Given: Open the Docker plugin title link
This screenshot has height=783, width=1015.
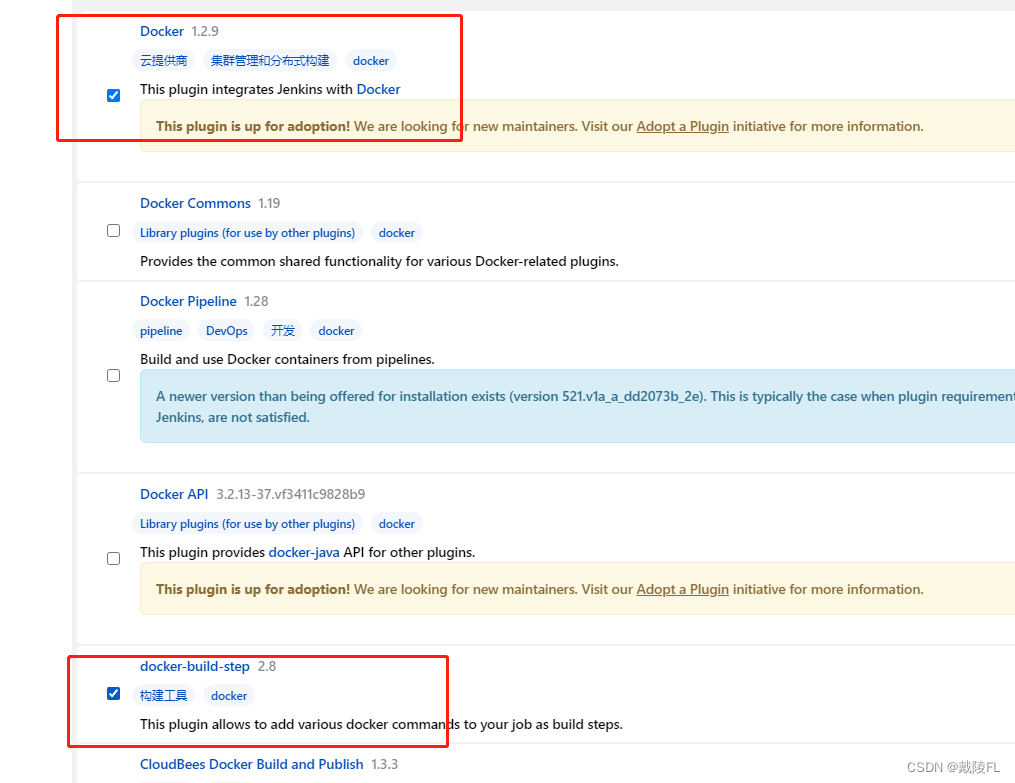Looking at the screenshot, I should tap(162, 31).
